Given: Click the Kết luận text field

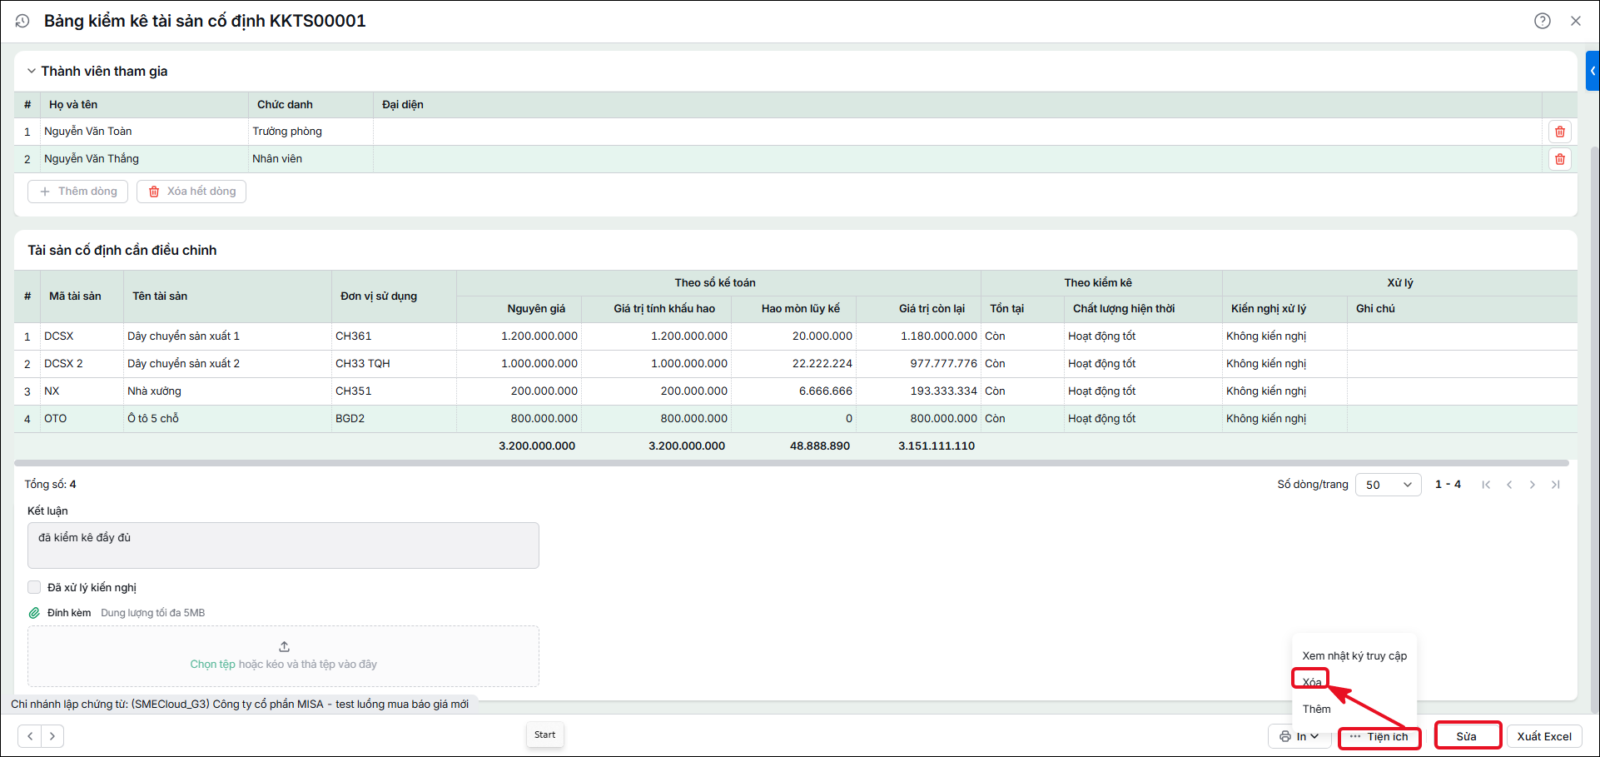Looking at the screenshot, I should click(283, 545).
